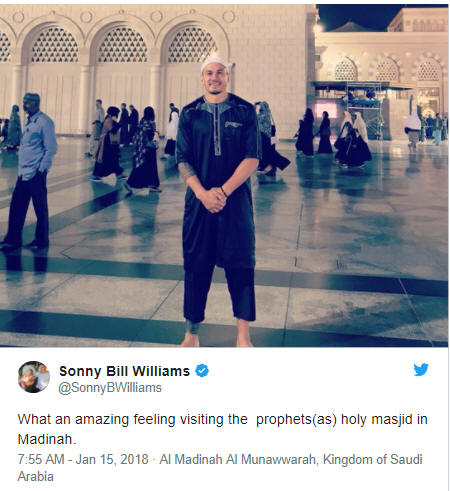Click the word Arabia in location line
This screenshot has height=491, width=450.
35,476
